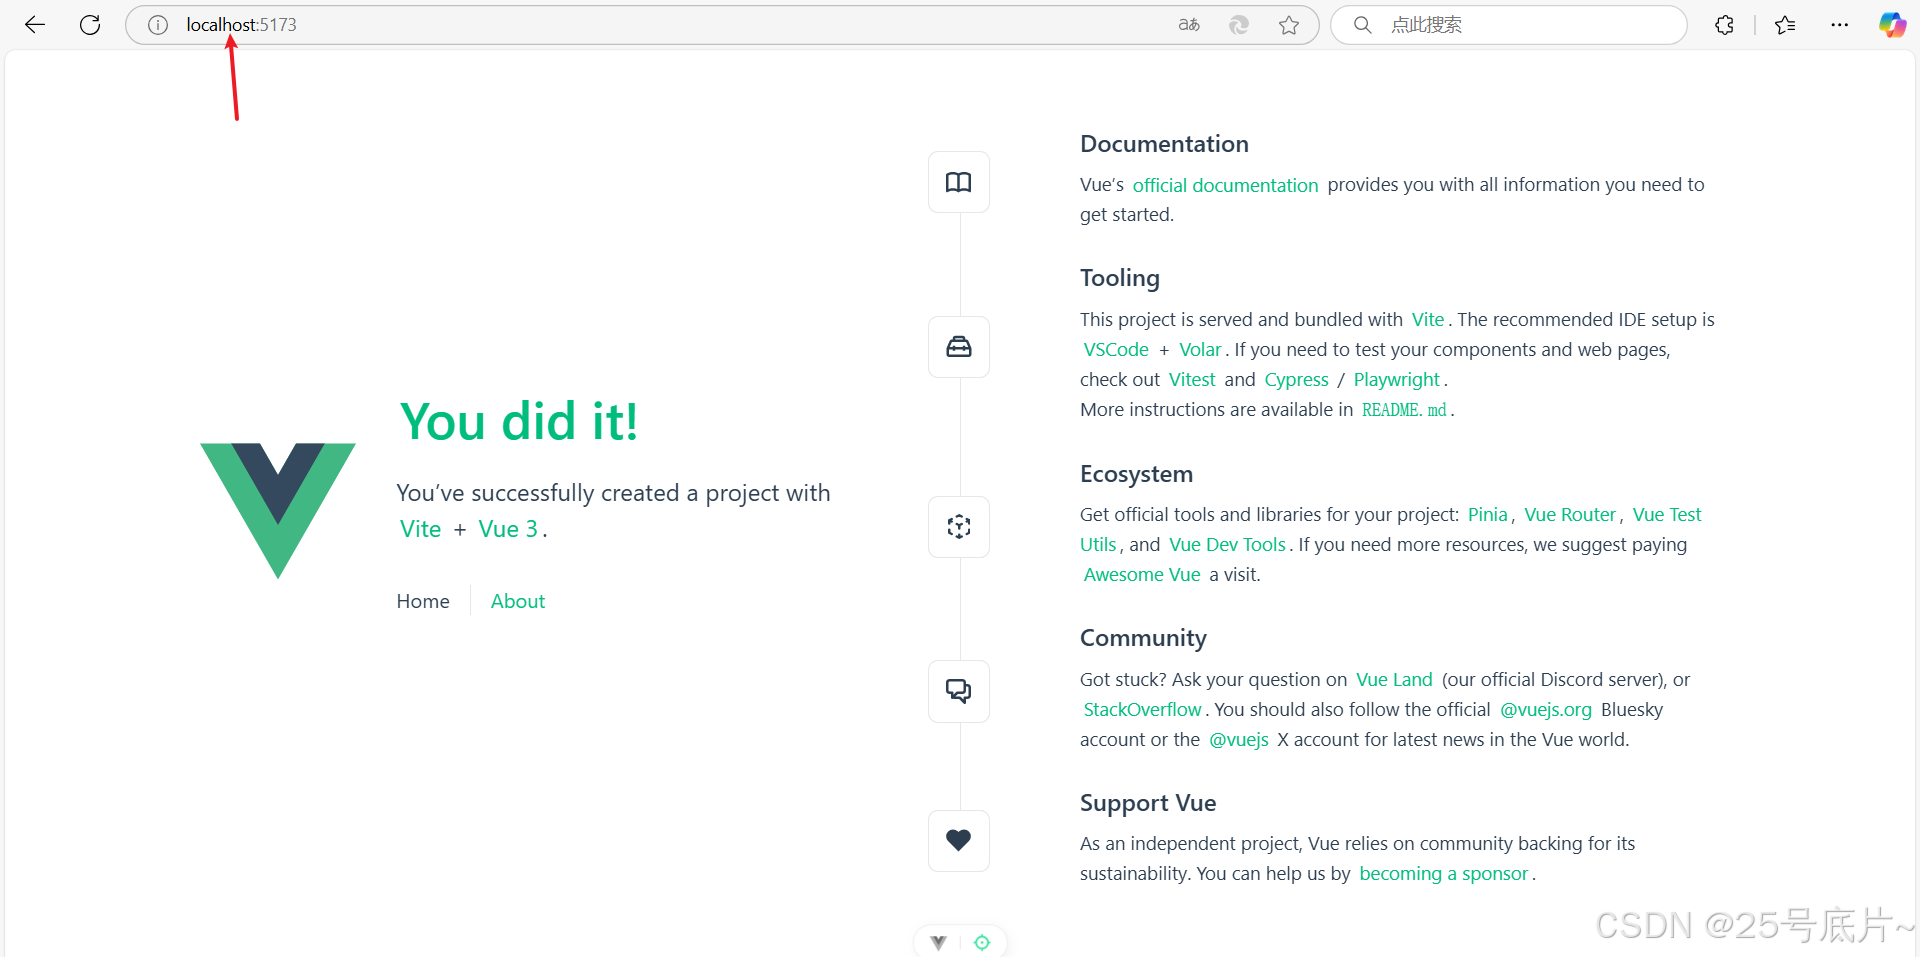Open the Vue 3 link
The image size is (1920, 957).
point(508,529)
